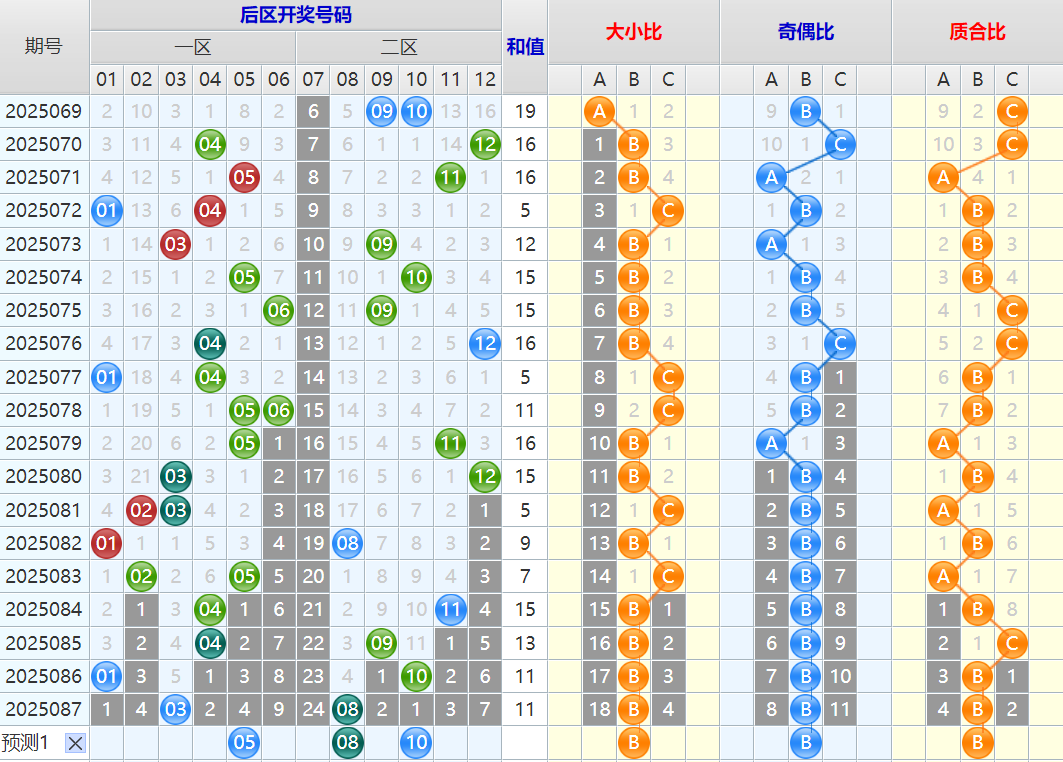Click blue B ball in 奇偶比 预测1 row

805,742
